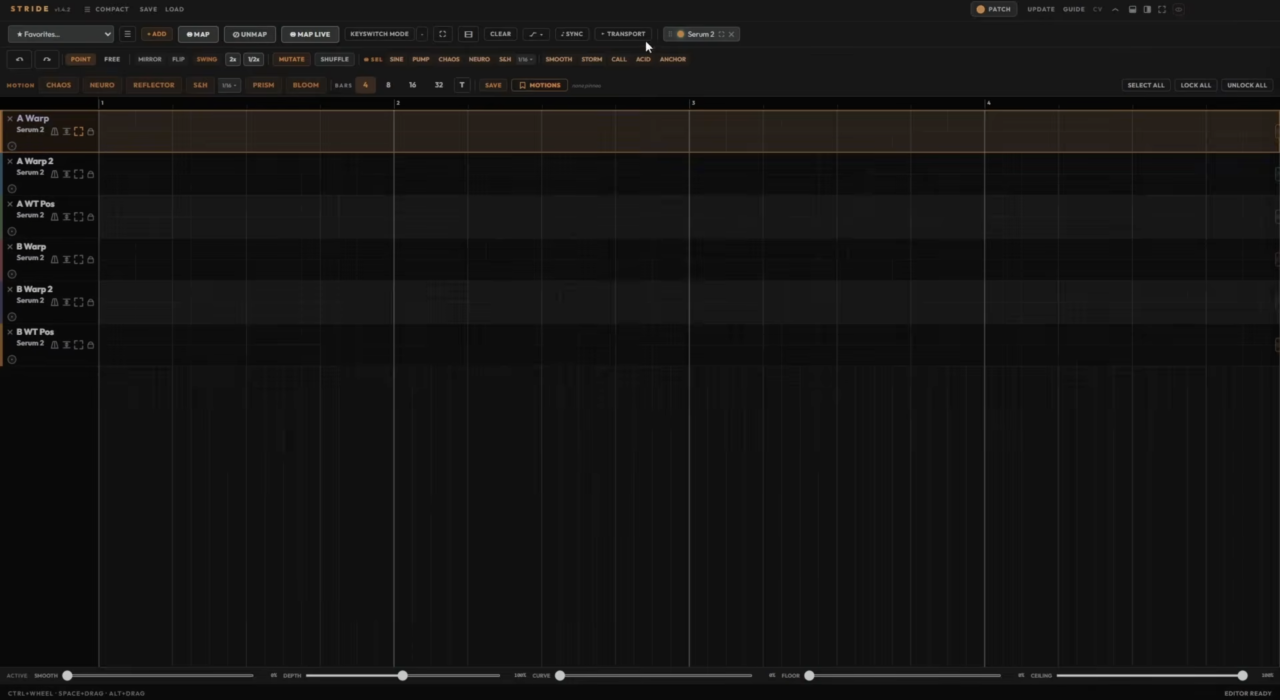Click the selection brackets icon on B Warp
Screen dimensions: 1280x700
(78, 260)
